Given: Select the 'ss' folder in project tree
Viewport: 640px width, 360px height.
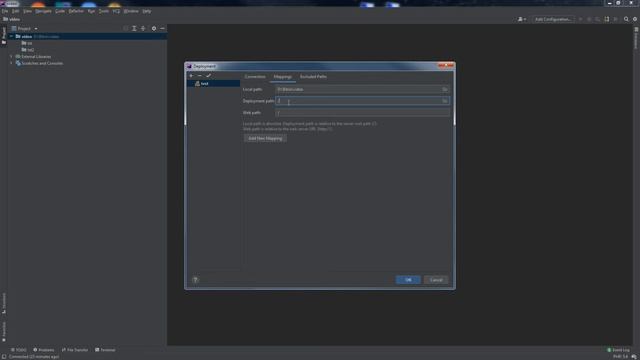Looking at the screenshot, I should [27, 43].
